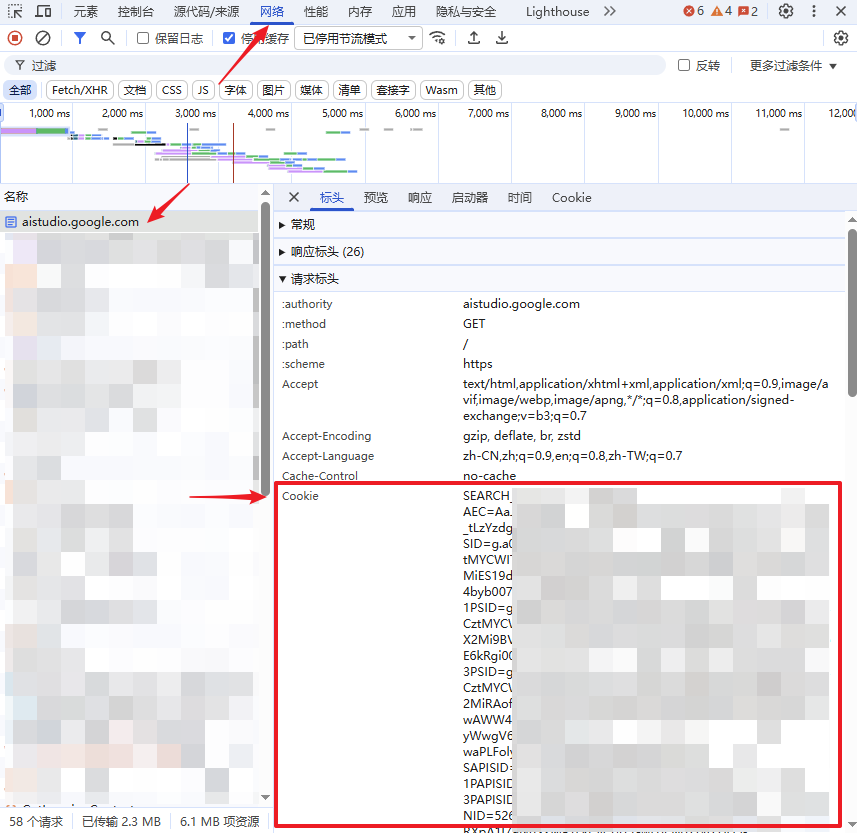Open DevTools settings gear
The image size is (857, 833).
[786, 12]
